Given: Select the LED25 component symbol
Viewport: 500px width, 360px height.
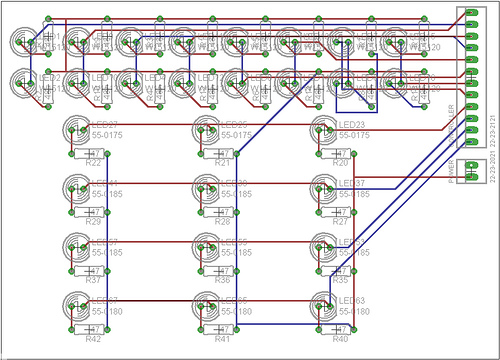Looking at the screenshot, I should click(206, 130).
